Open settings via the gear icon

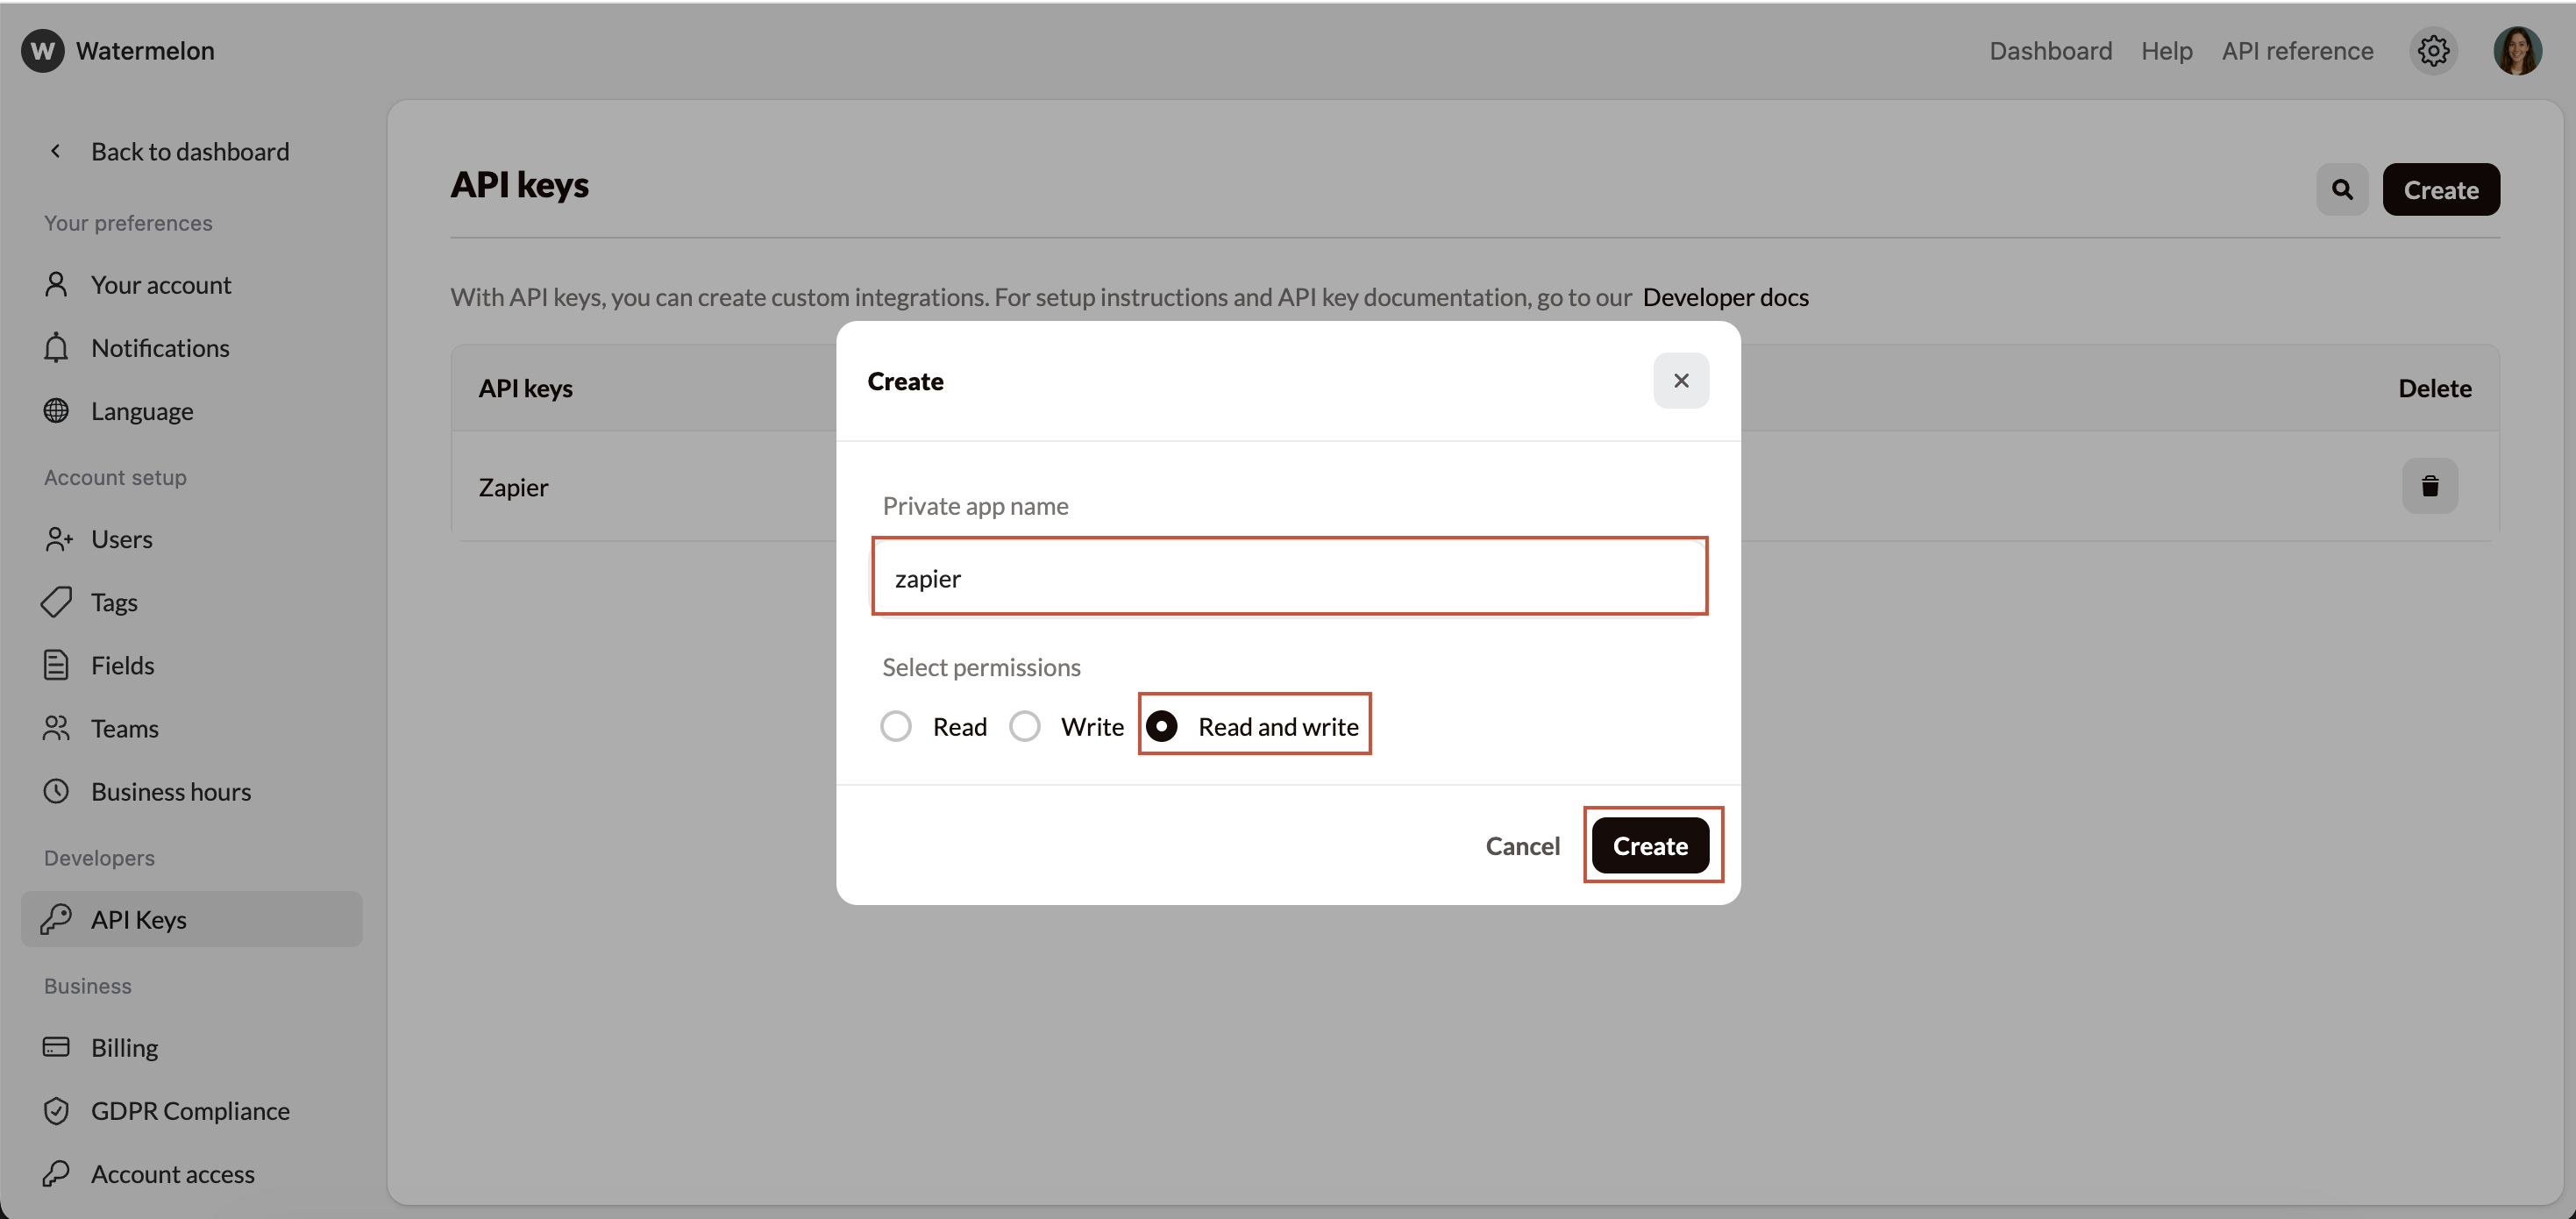pyautogui.click(x=2433, y=51)
